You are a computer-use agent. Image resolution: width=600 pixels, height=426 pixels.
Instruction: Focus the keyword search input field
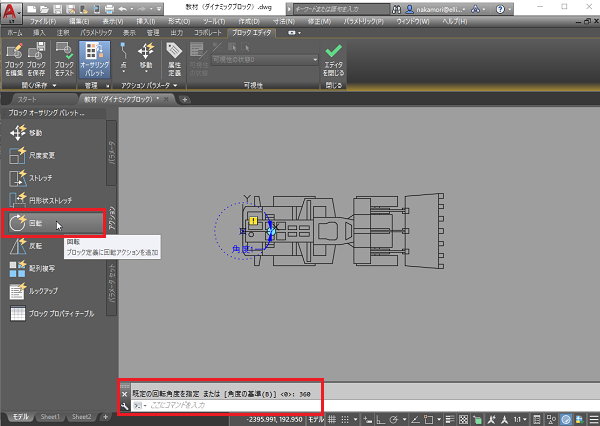[341, 9]
